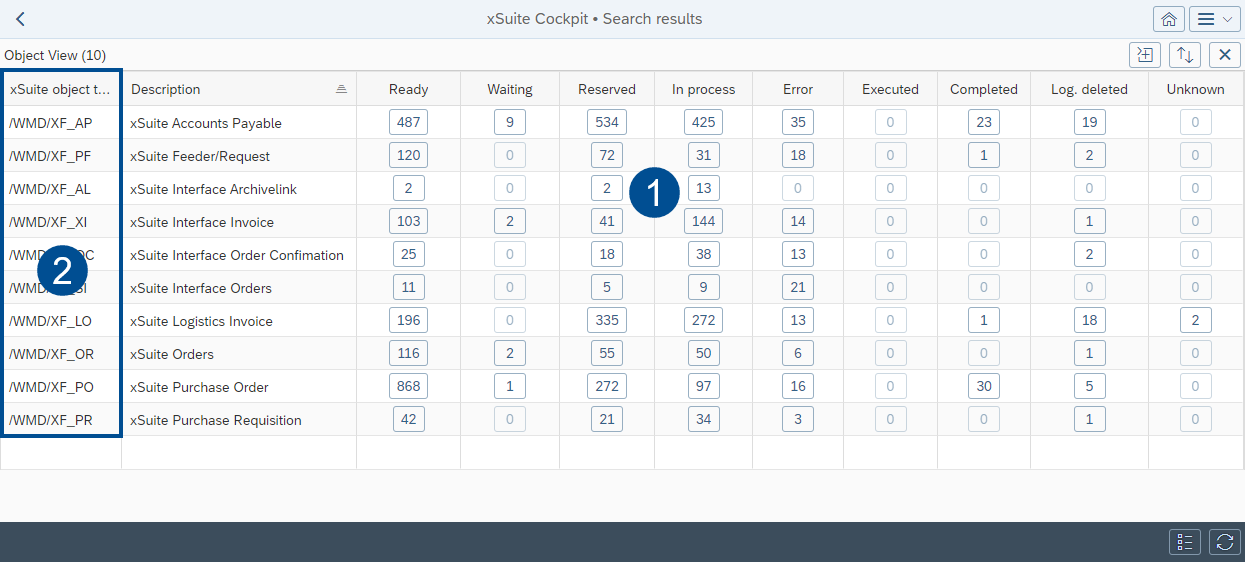Click the Ready column header
The height and width of the screenshot is (562, 1245).
408,89
